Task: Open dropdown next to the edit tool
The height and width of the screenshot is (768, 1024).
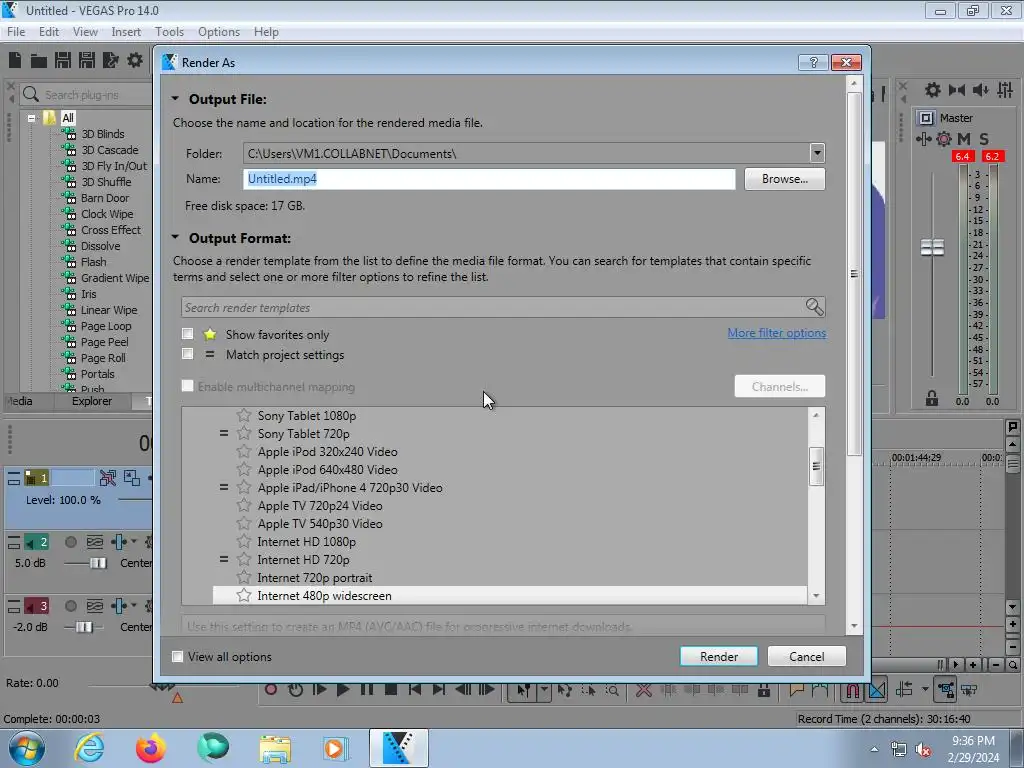Action: click(x=543, y=690)
